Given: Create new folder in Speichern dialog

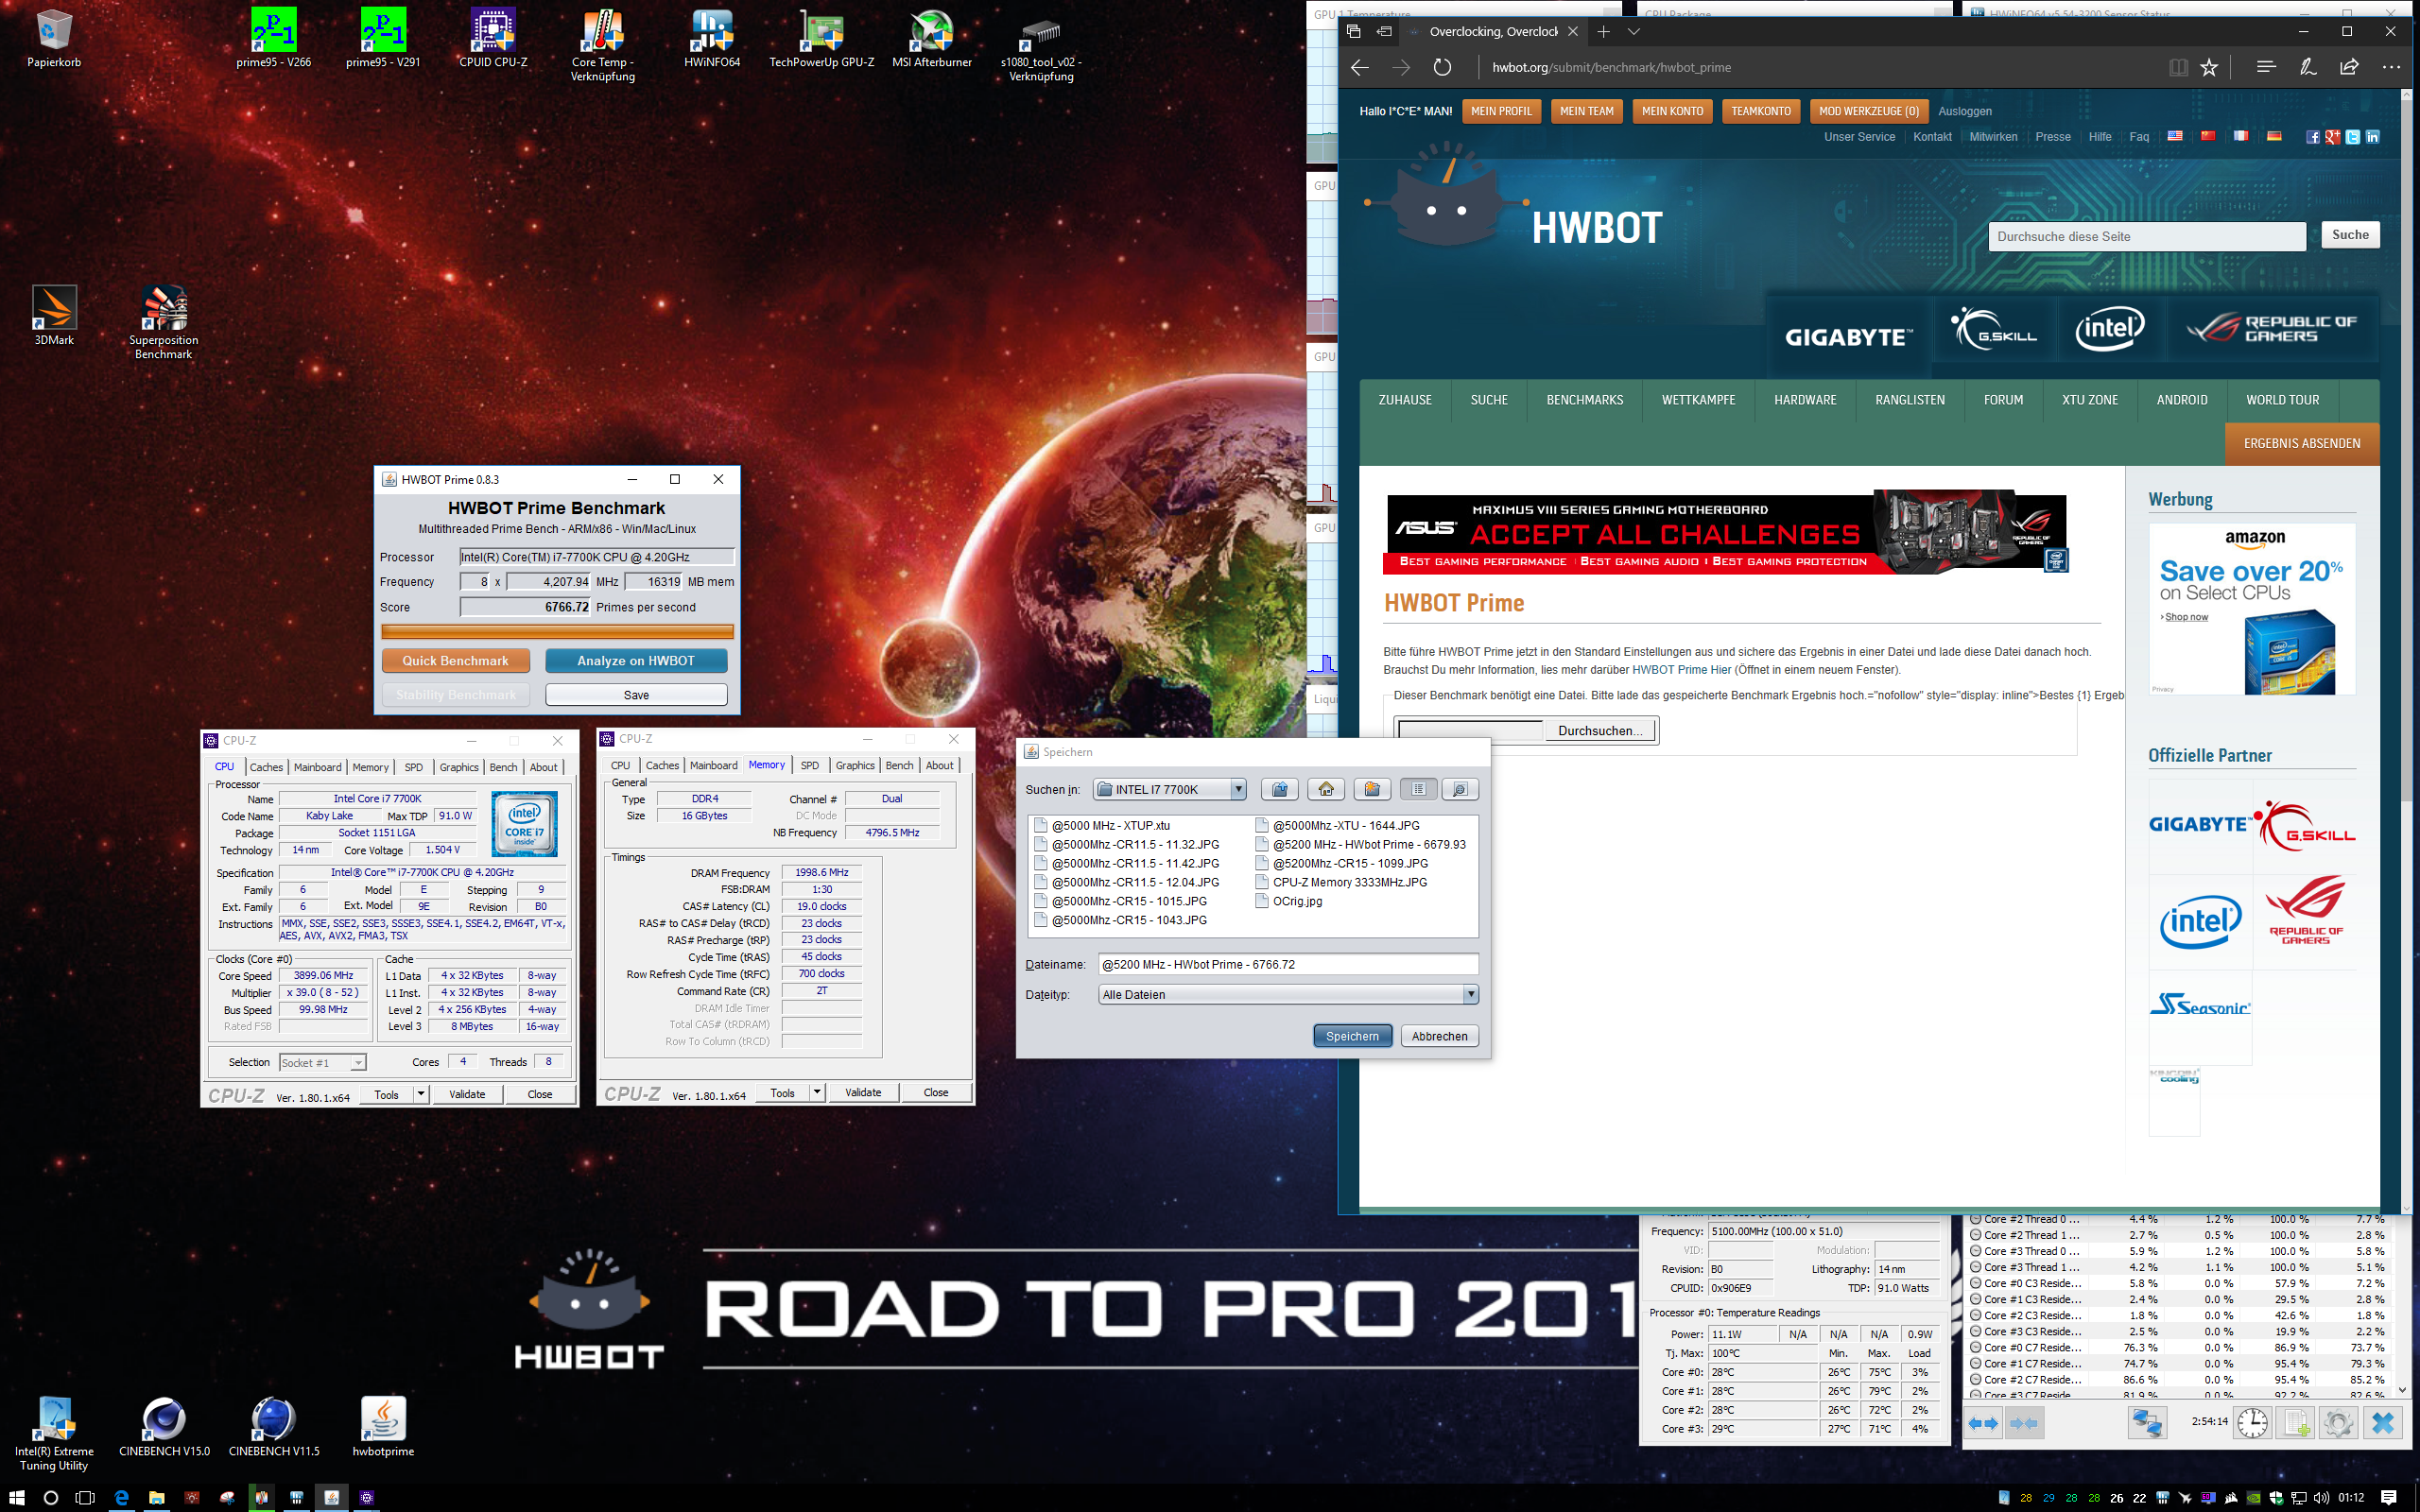Looking at the screenshot, I should (1372, 789).
